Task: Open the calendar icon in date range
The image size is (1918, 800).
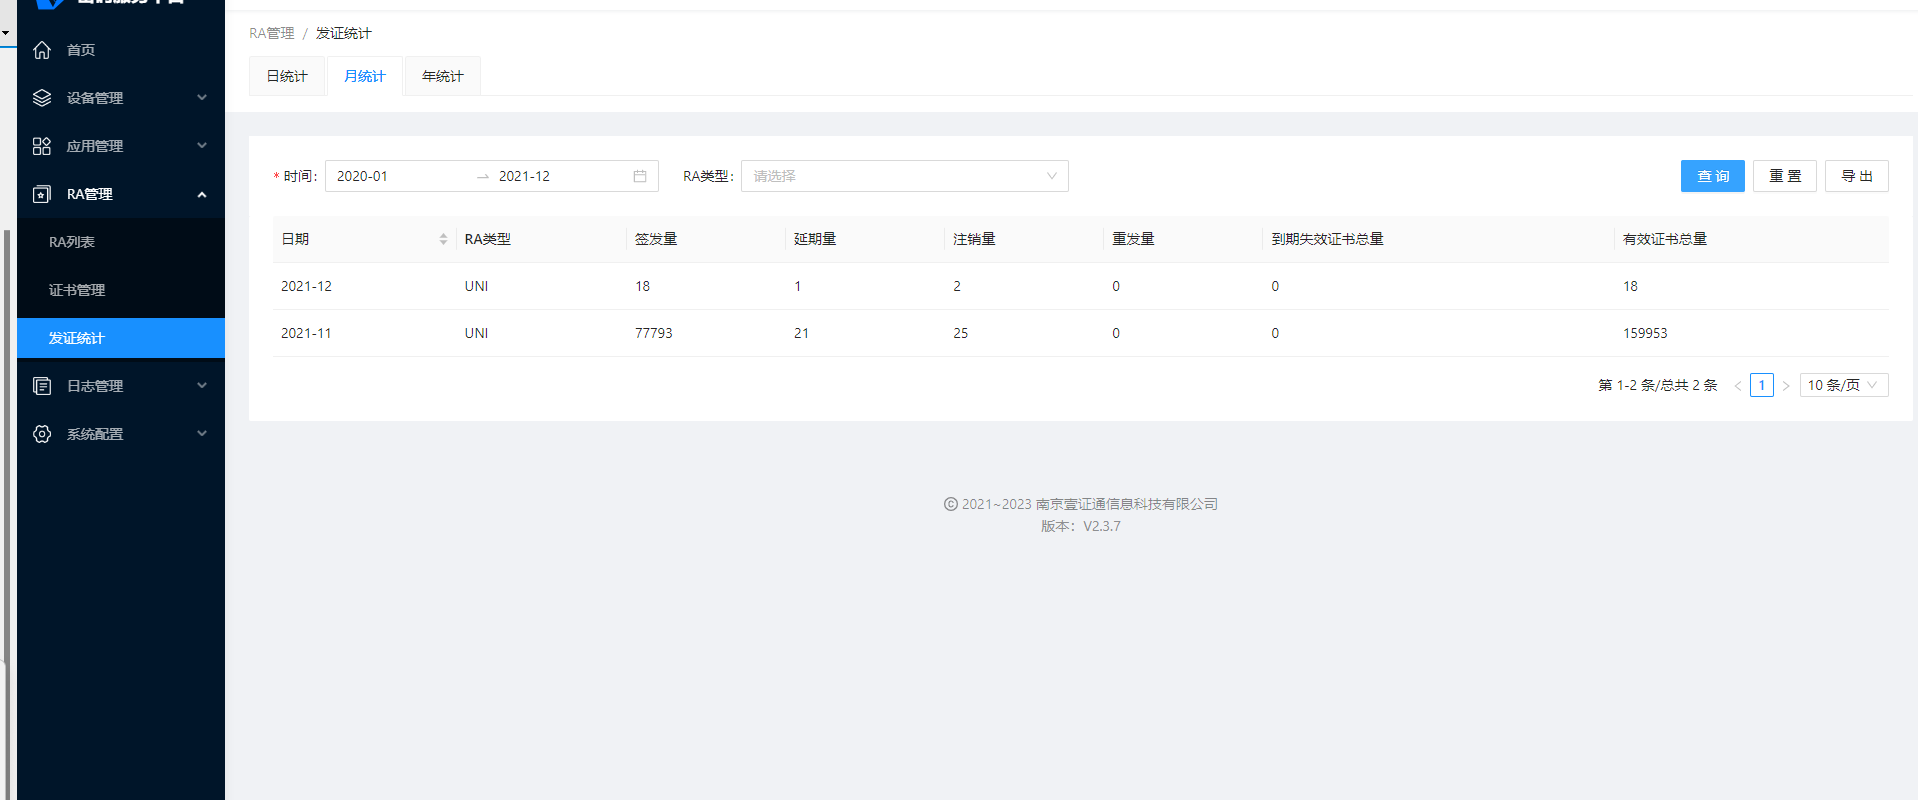Action: coord(640,176)
